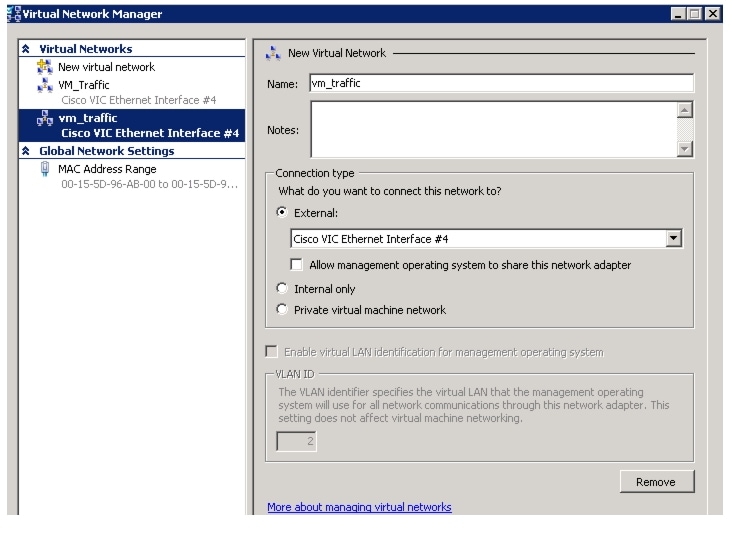732x544 pixels.
Task: Click gray Cisco VIC Ethernet Interface #4 subtext
Action: (x=139, y=100)
